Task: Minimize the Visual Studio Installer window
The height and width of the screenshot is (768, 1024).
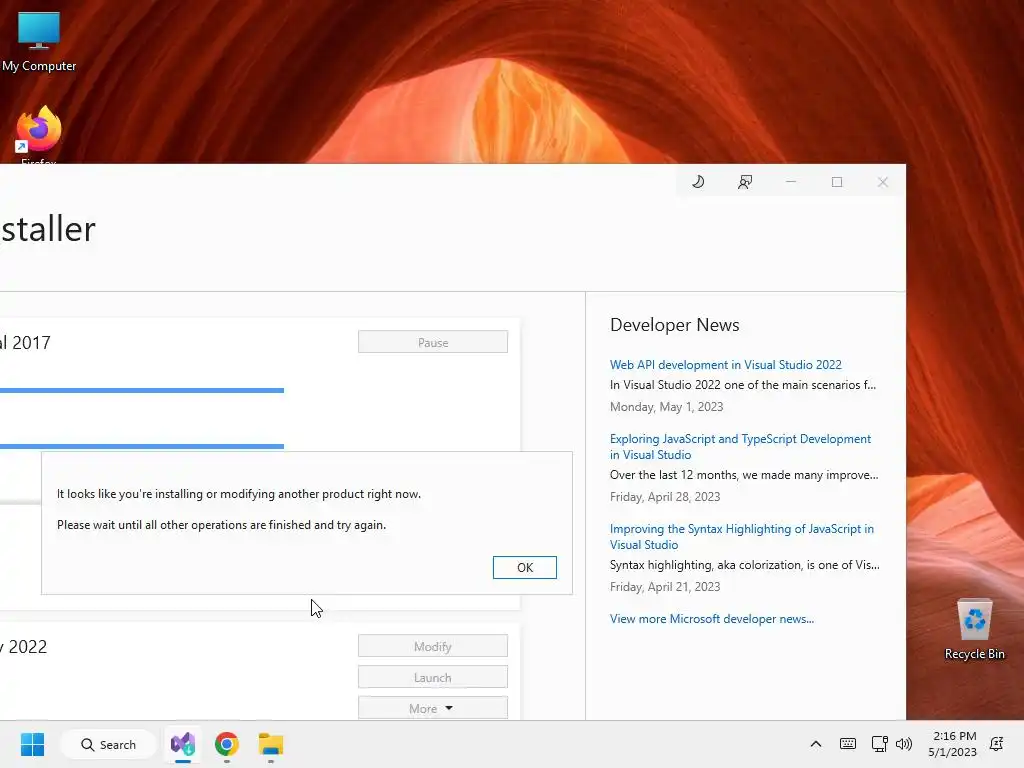Action: tap(791, 182)
